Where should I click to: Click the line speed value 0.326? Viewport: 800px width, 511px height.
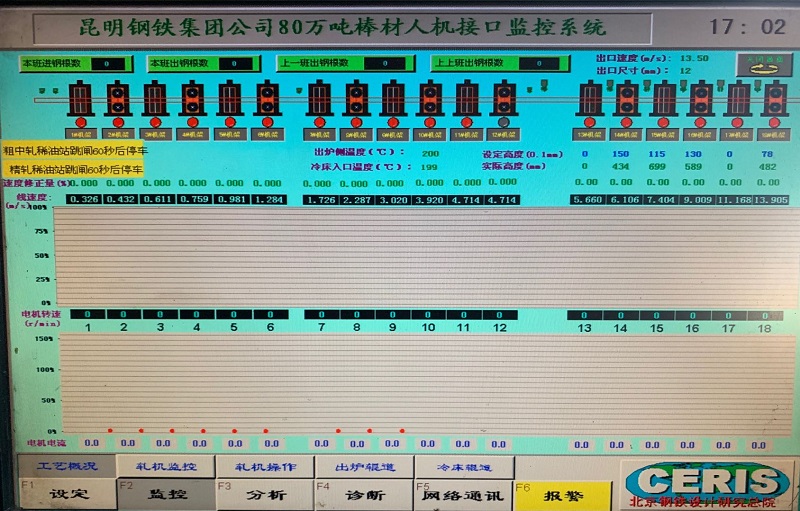point(84,199)
